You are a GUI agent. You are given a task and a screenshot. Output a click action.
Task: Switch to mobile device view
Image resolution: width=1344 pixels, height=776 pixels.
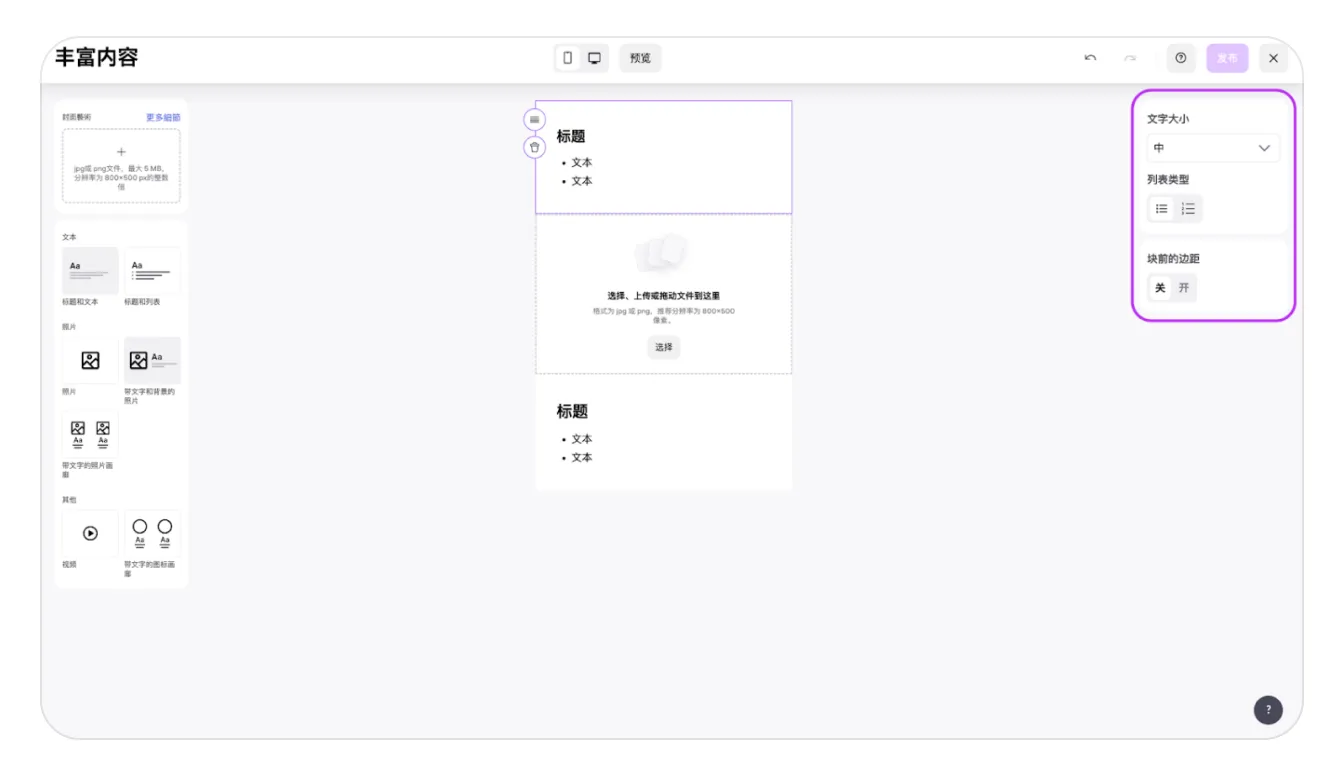(568, 58)
